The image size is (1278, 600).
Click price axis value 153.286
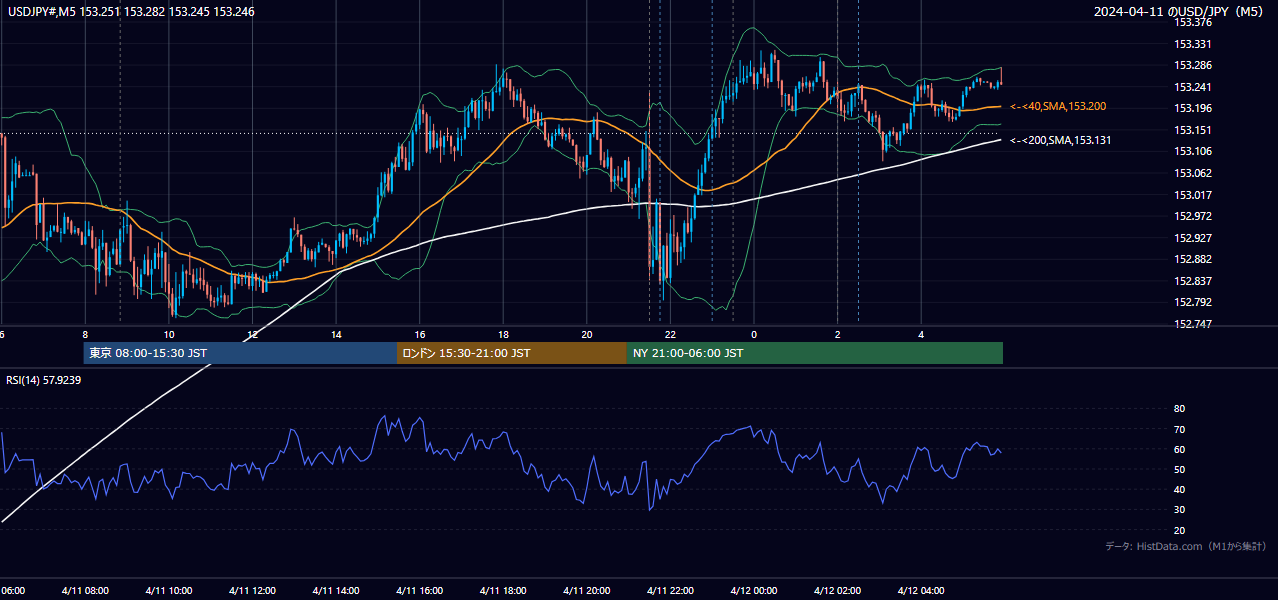1192,65
